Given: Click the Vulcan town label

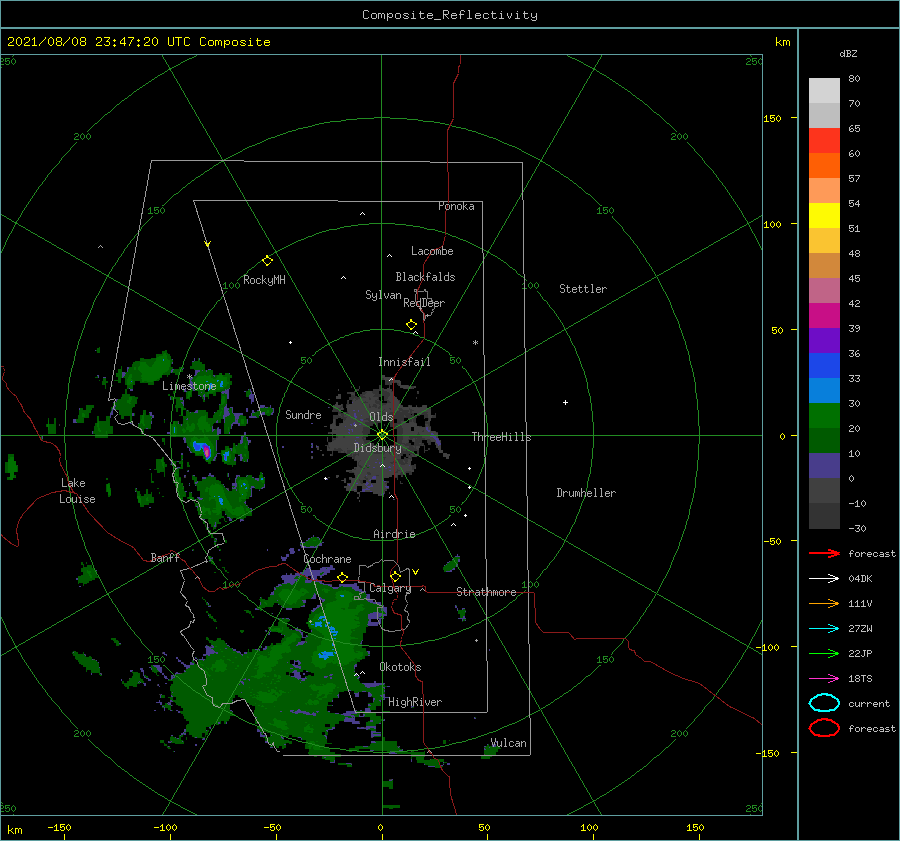Looking at the screenshot, I should click(x=508, y=743).
